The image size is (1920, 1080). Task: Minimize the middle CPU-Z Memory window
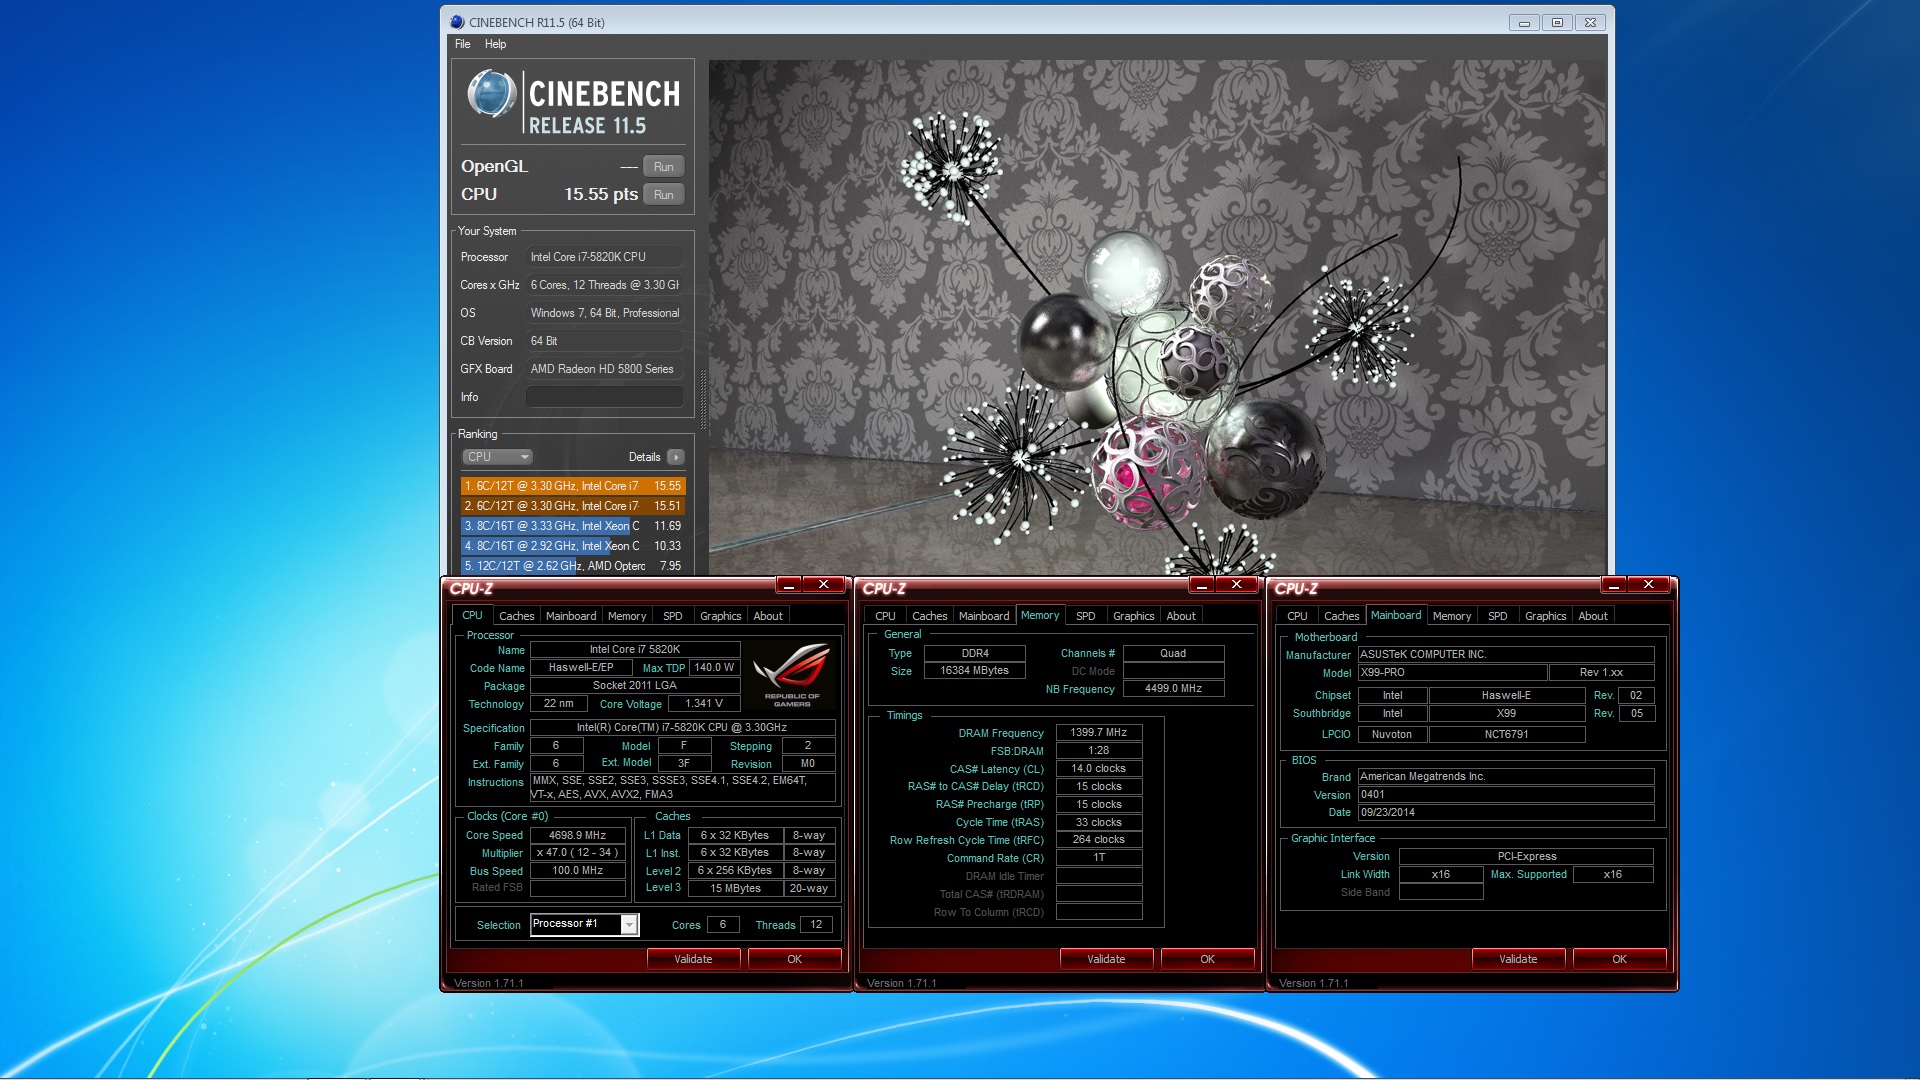click(x=1202, y=585)
